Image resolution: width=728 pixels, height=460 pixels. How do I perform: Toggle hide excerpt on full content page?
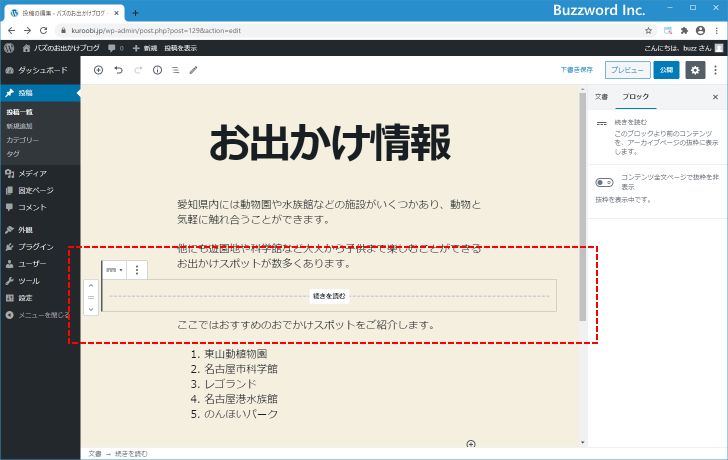(604, 182)
